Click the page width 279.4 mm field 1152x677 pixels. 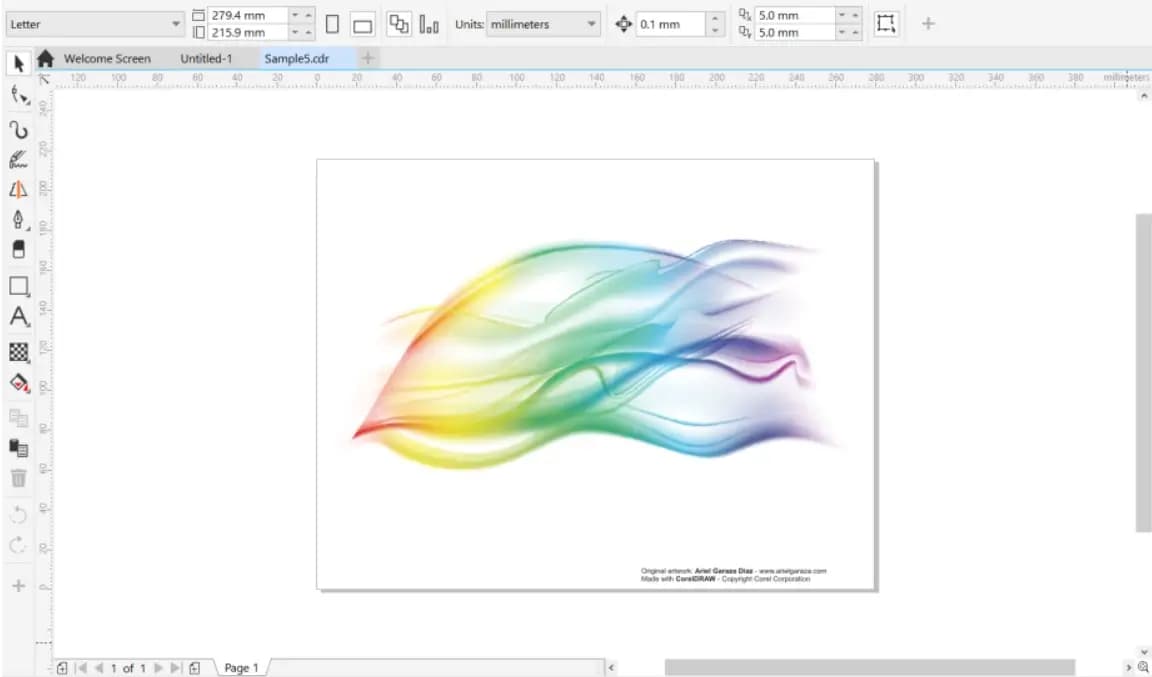pos(248,15)
